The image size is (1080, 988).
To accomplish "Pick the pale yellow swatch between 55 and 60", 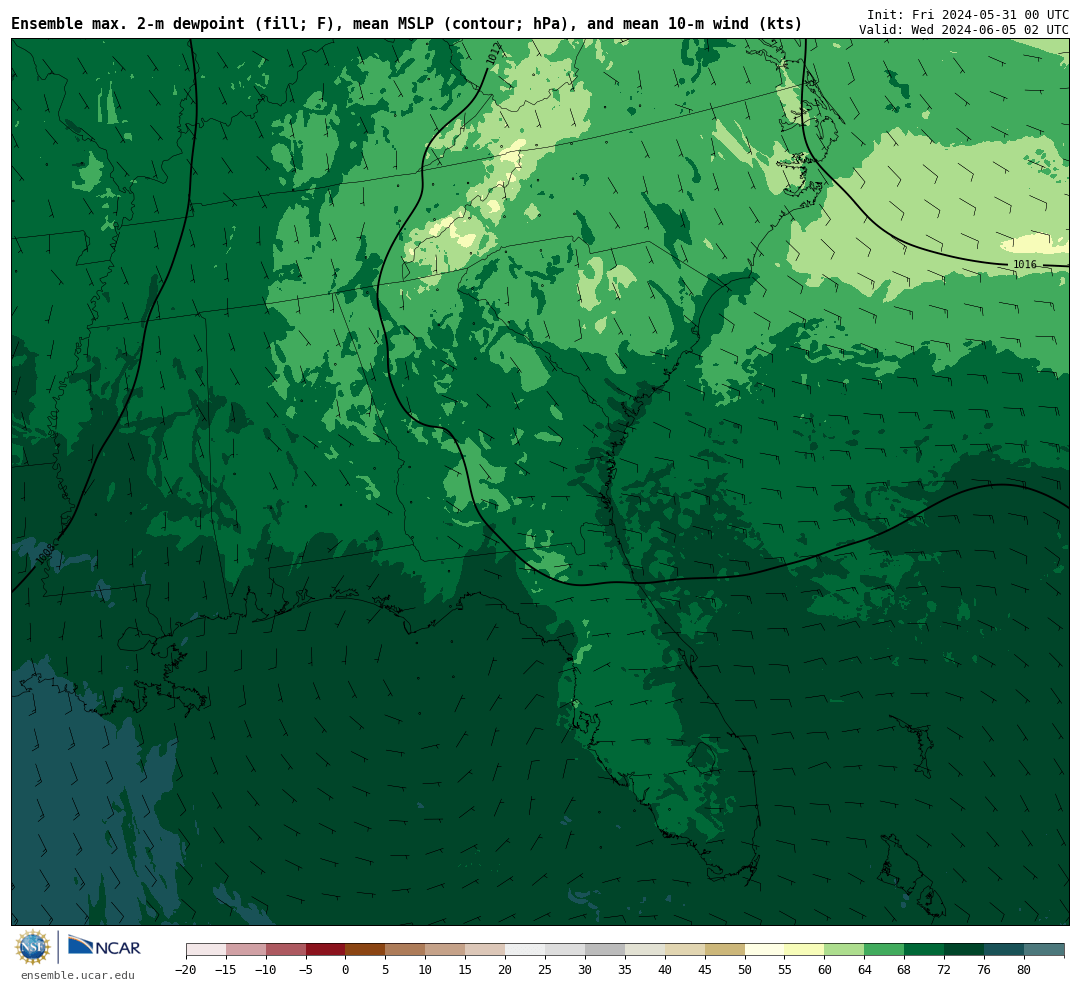I will pos(805,949).
